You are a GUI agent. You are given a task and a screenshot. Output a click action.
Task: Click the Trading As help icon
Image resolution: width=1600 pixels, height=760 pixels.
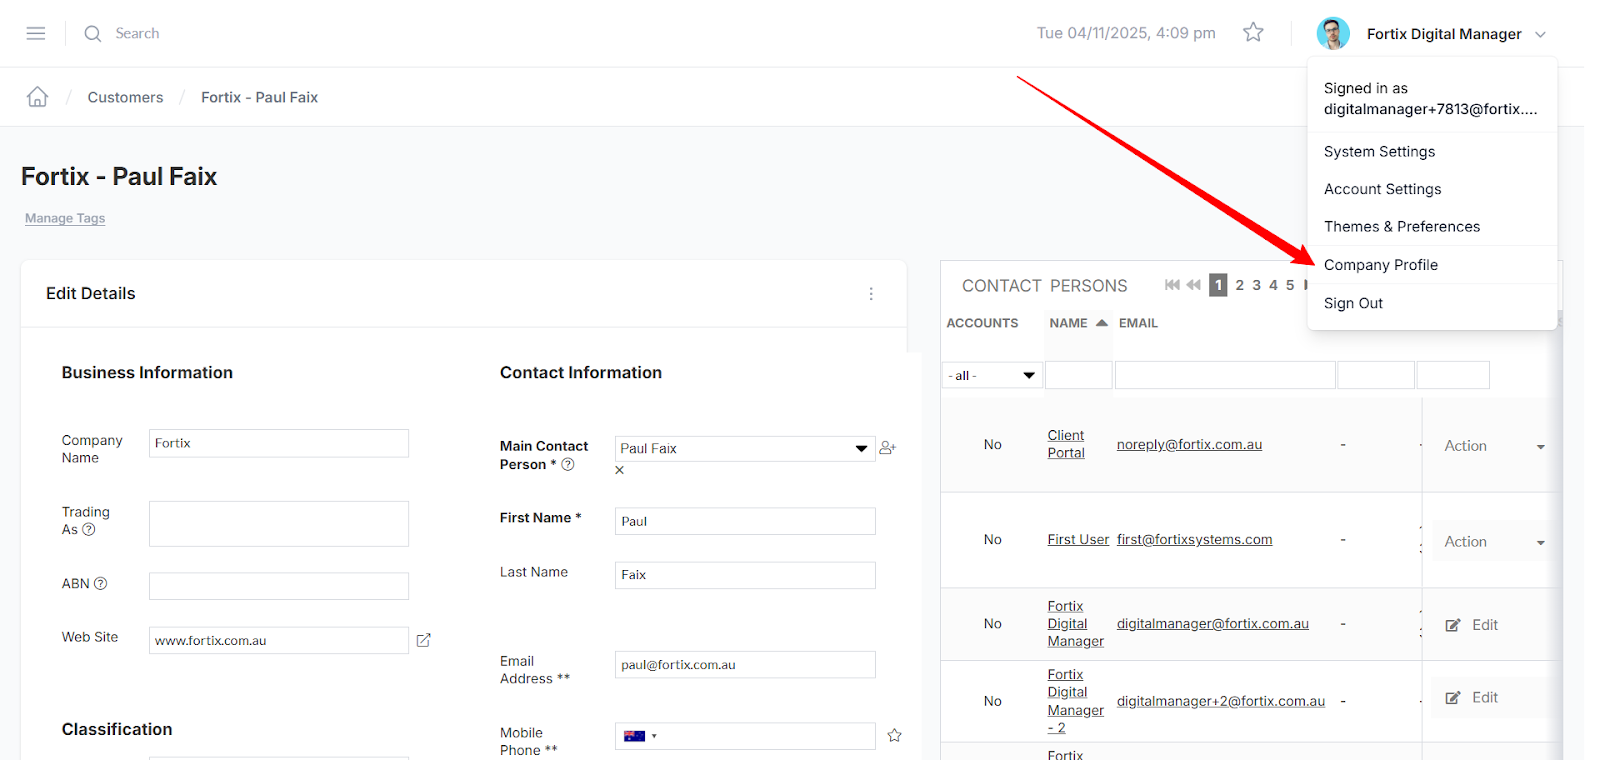(x=89, y=530)
